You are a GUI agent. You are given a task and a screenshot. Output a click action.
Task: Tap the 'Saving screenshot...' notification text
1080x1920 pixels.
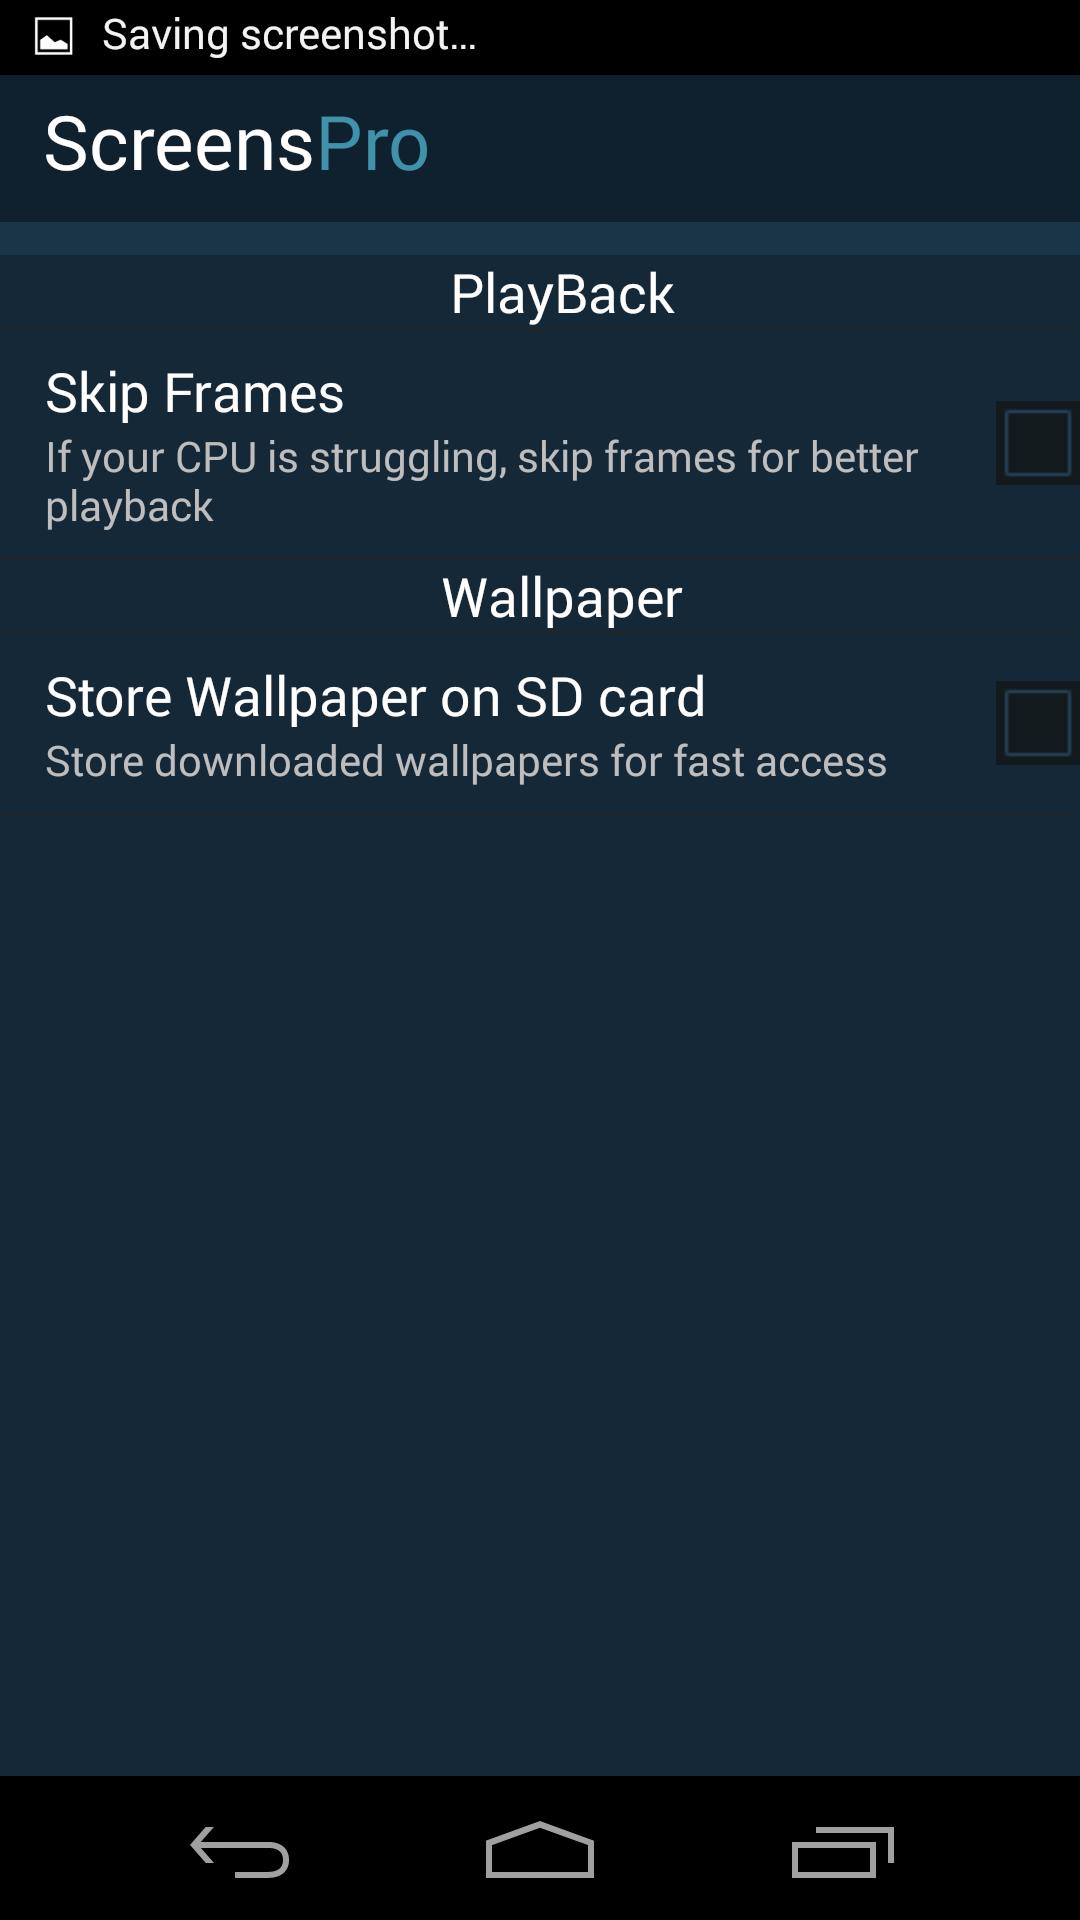click(x=289, y=36)
